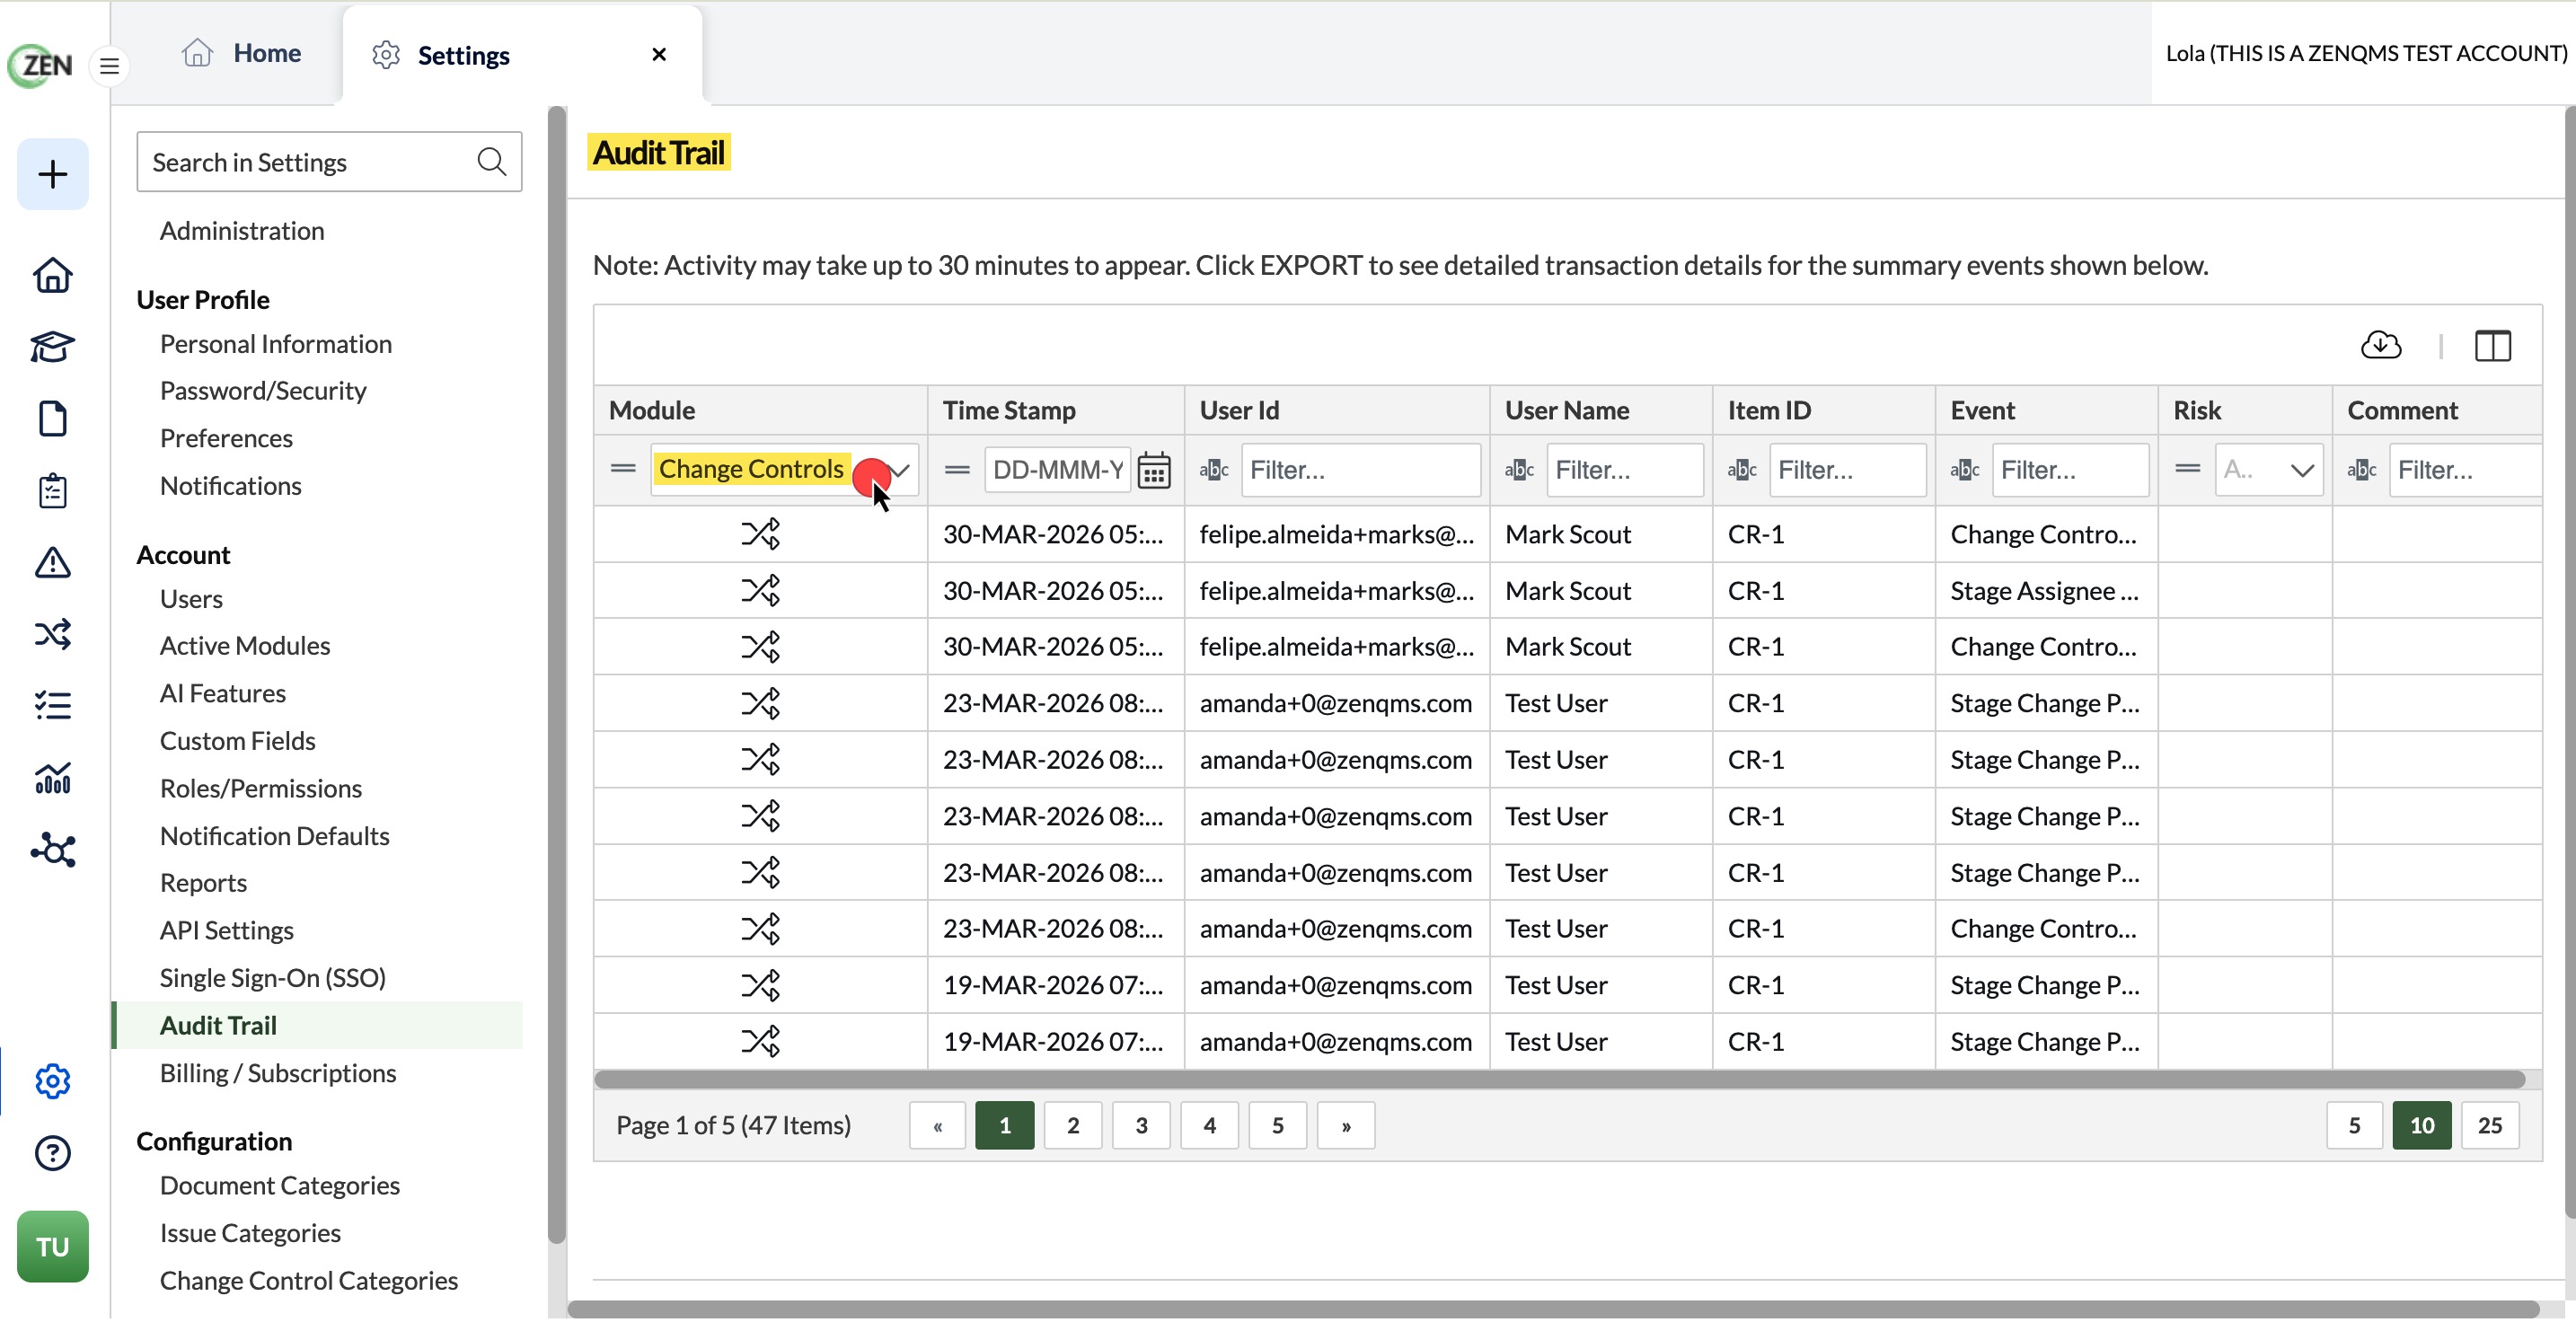
Task: Click the Risk filter equals operator icon
Action: (x=2189, y=470)
